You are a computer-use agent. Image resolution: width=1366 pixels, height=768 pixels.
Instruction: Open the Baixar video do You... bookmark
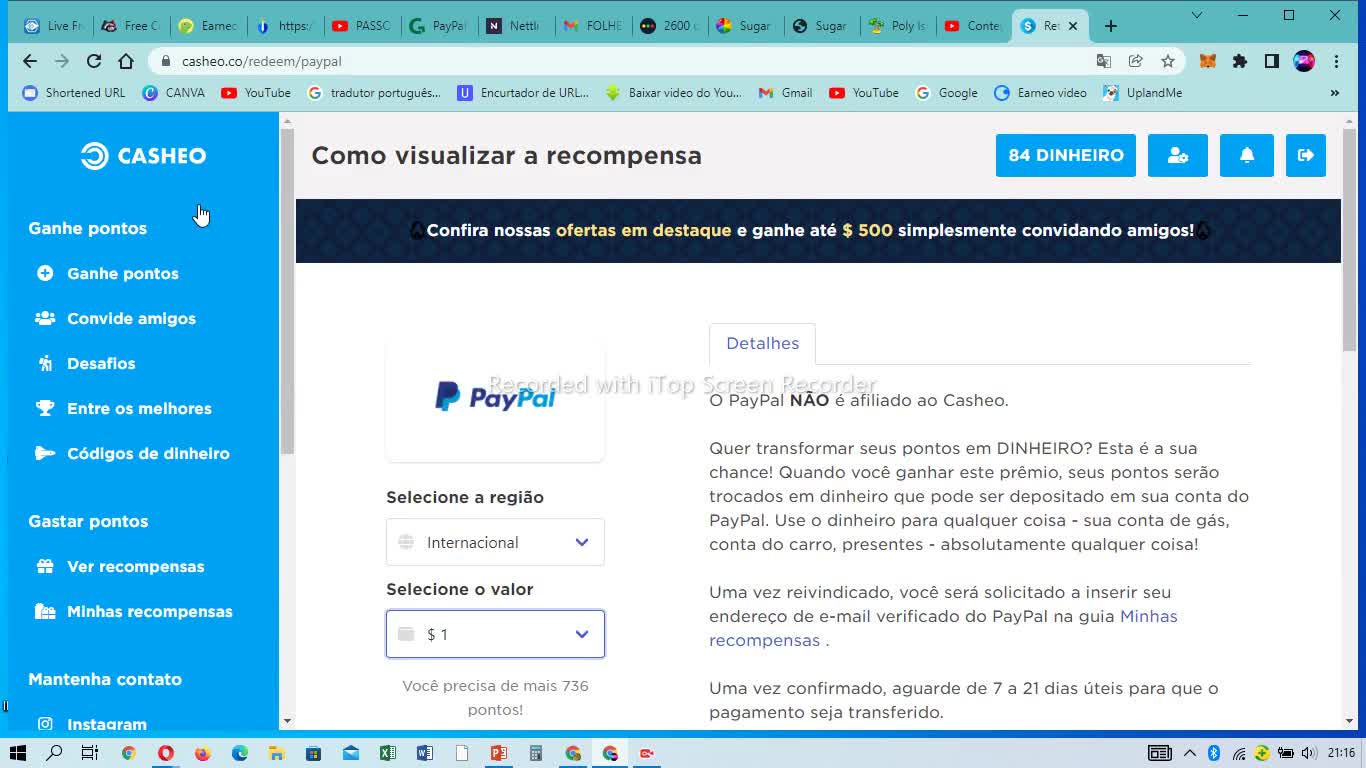673,93
